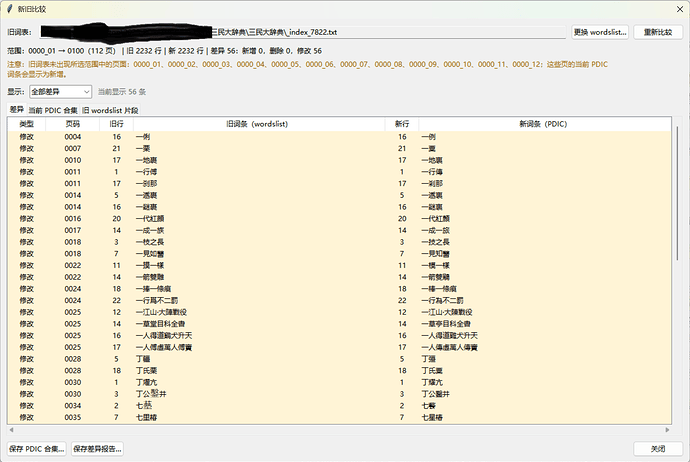Select the page 0034 cell

(73, 406)
